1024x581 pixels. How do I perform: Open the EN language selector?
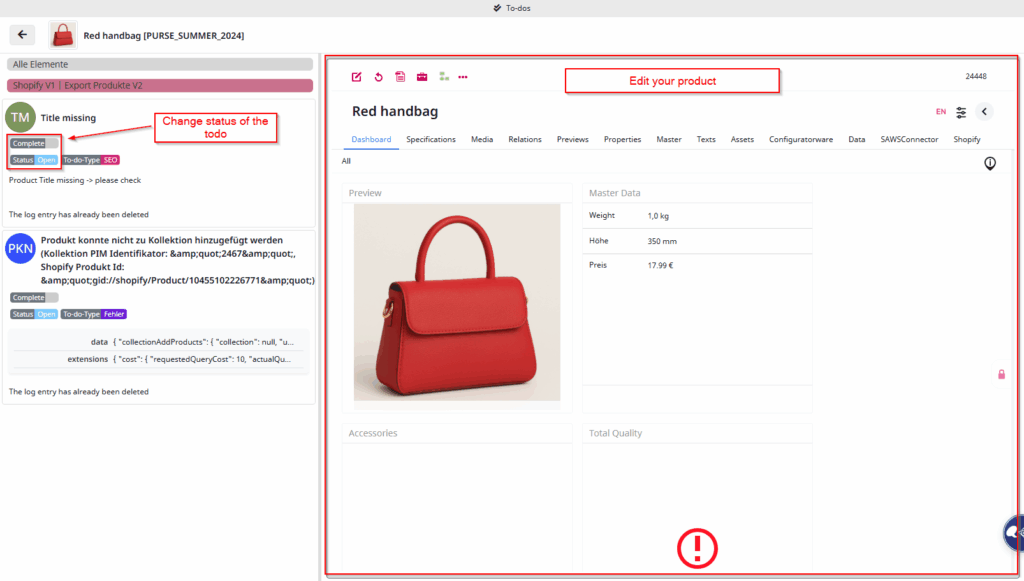(x=941, y=112)
